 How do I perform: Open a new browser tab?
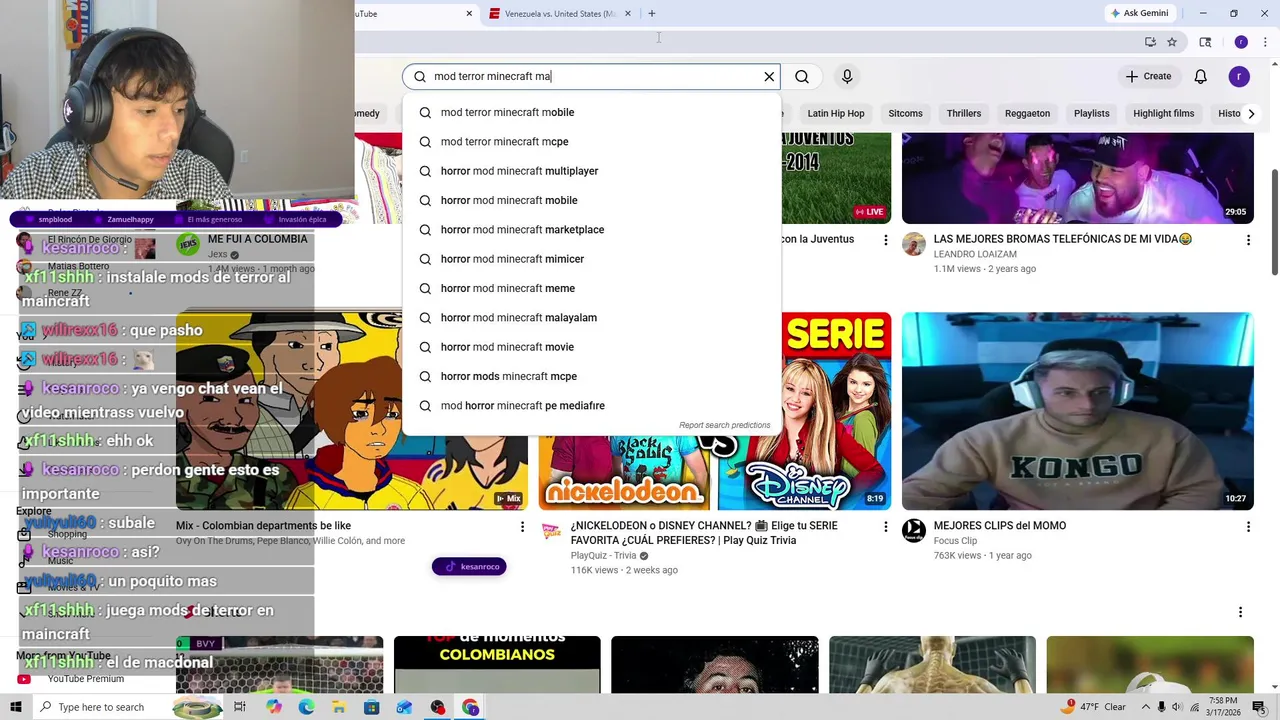tap(651, 13)
